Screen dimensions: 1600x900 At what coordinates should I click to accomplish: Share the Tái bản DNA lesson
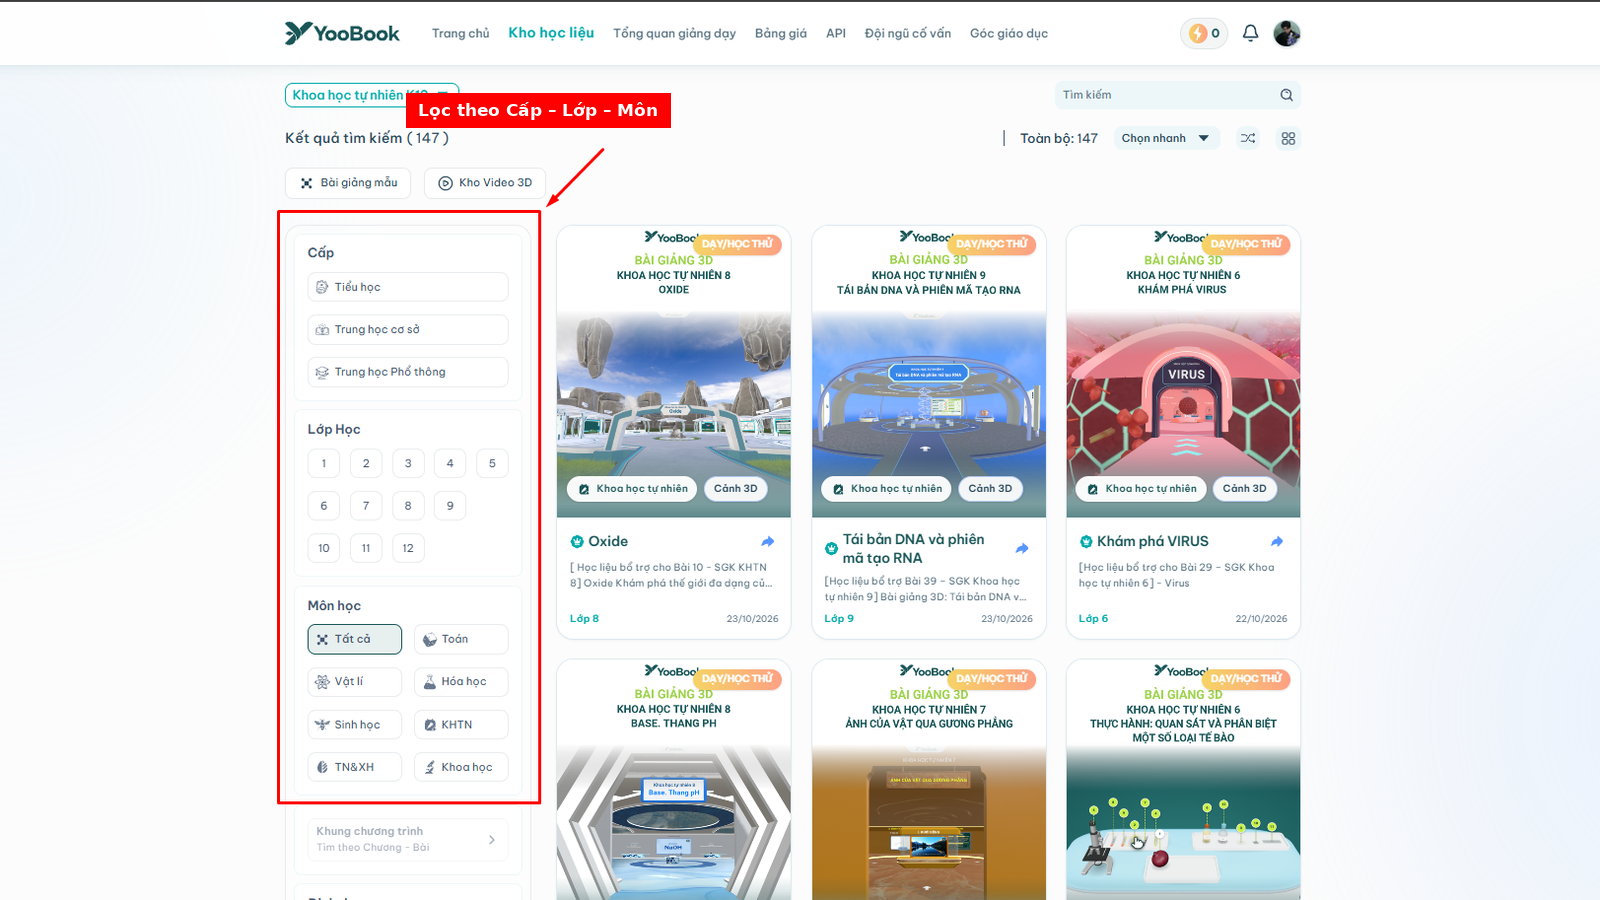pos(1022,548)
